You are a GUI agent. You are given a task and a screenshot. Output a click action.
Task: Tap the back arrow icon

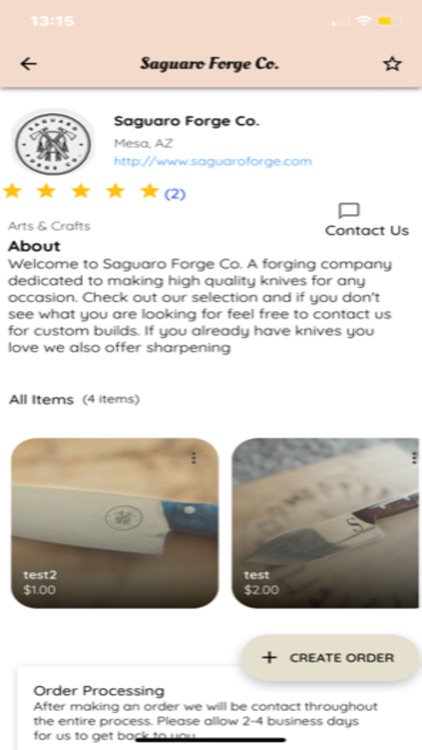[x=29, y=64]
